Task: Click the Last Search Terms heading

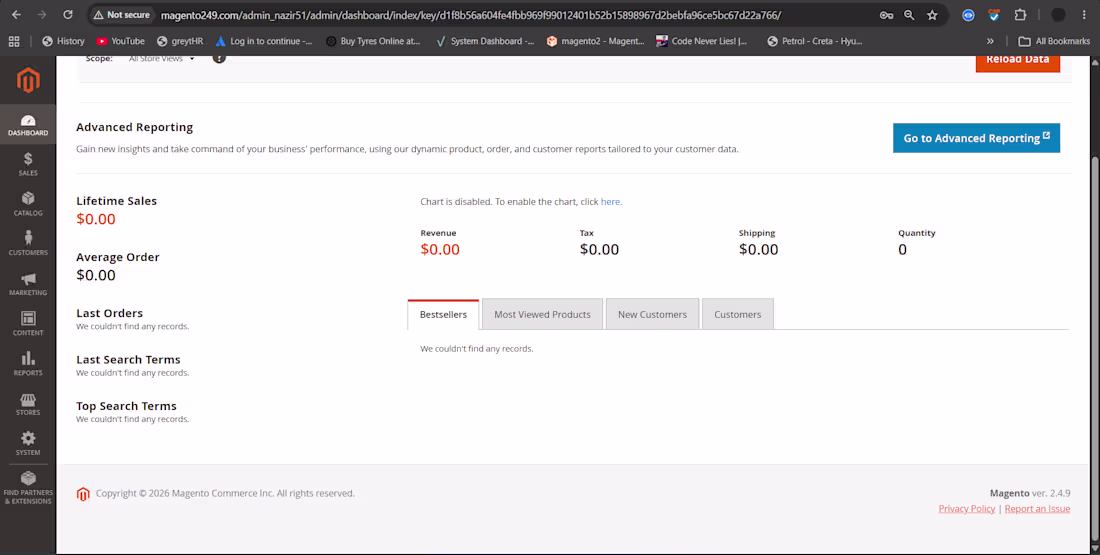Action: click(x=128, y=359)
